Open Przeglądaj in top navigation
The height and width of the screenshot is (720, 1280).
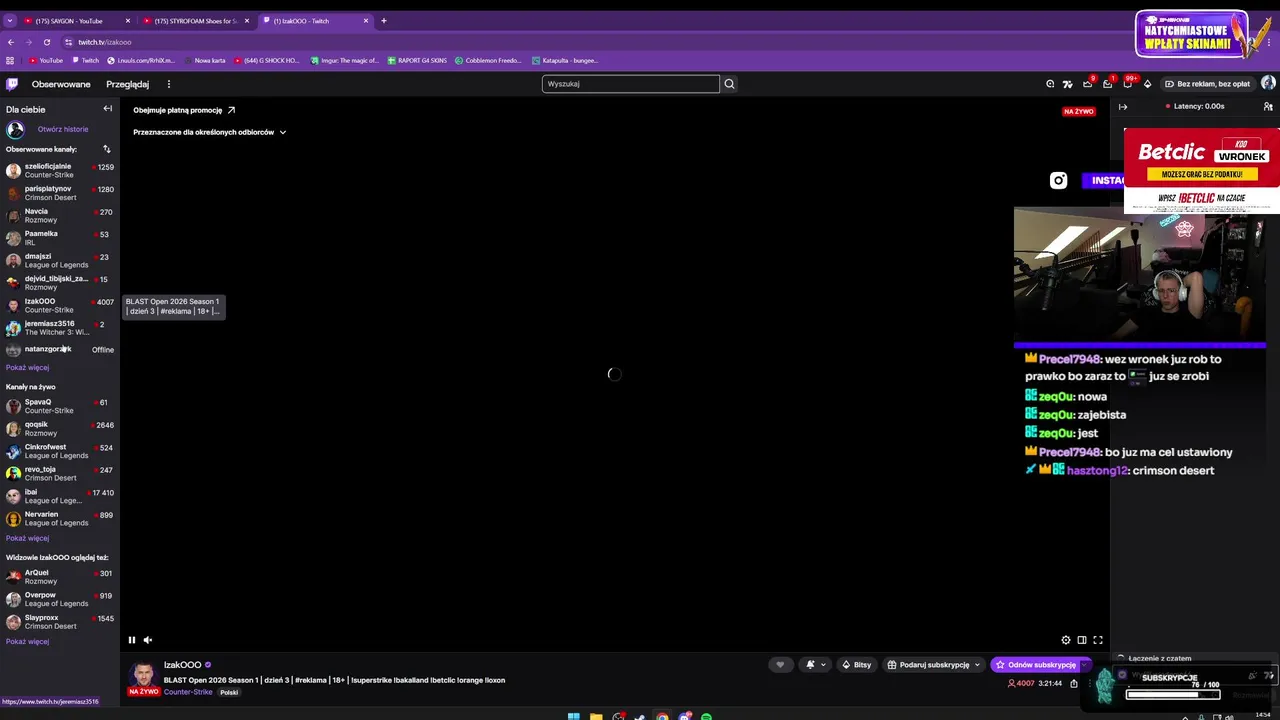(128, 84)
